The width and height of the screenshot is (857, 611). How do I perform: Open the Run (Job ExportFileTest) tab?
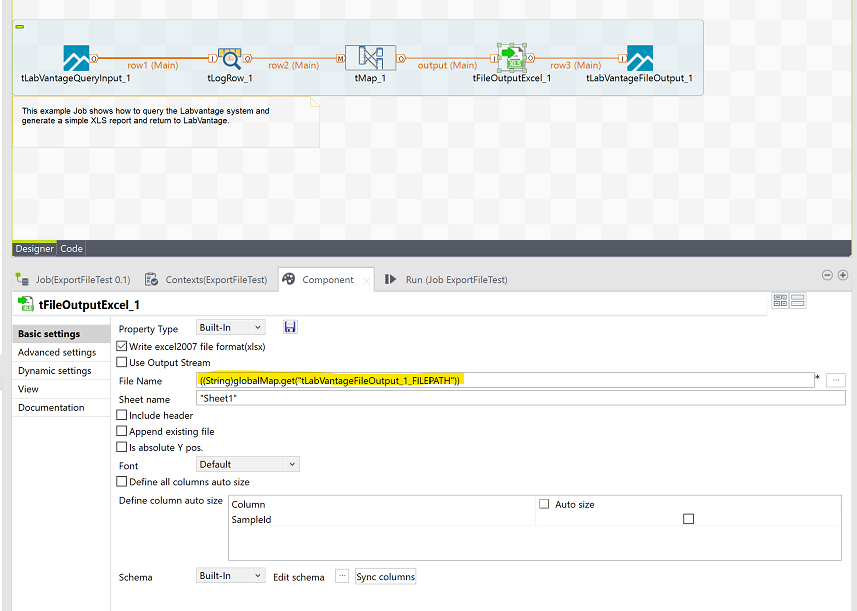point(456,279)
